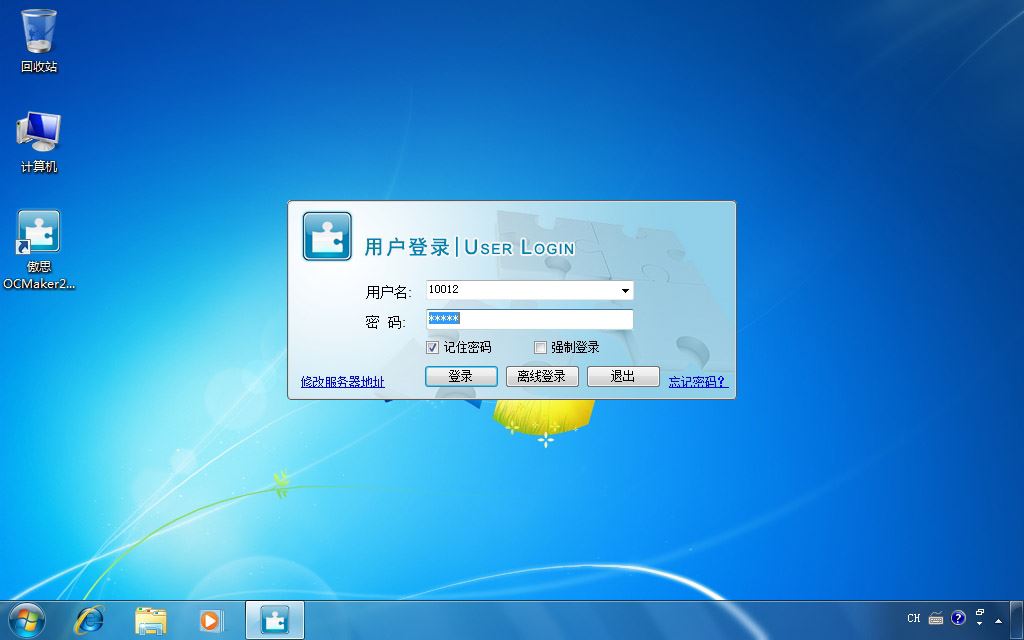Expand the 用户名 dropdown arrow
The height and width of the screenshot is (640, 1024).
pos(625,291)
